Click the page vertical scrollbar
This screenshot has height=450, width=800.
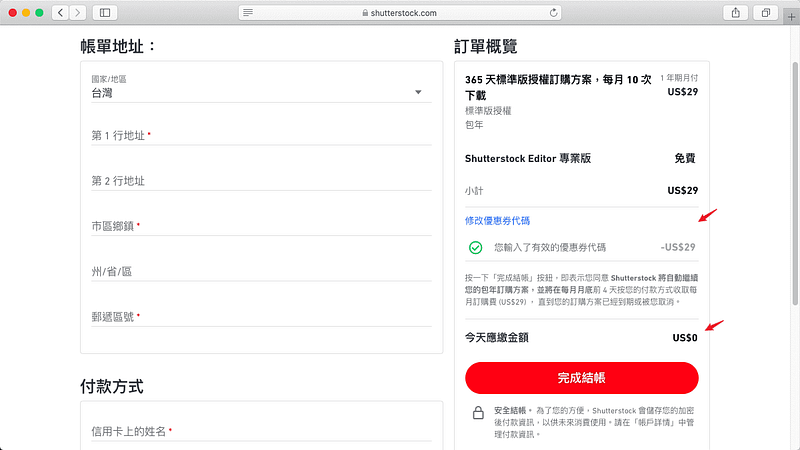(x=795, y=184)
